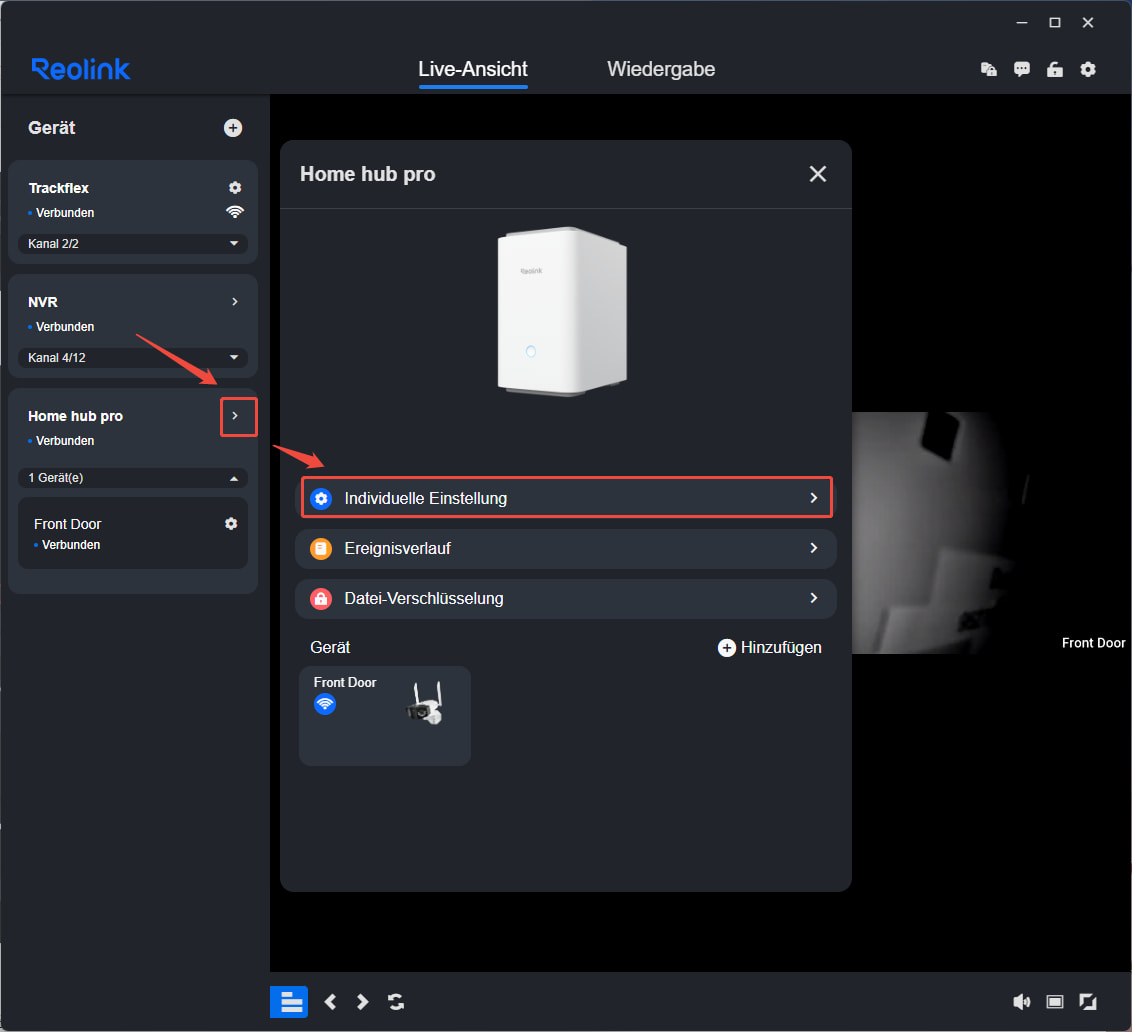
Task: Close the Home hub pro dialog
Action: (x=817, y=174)
